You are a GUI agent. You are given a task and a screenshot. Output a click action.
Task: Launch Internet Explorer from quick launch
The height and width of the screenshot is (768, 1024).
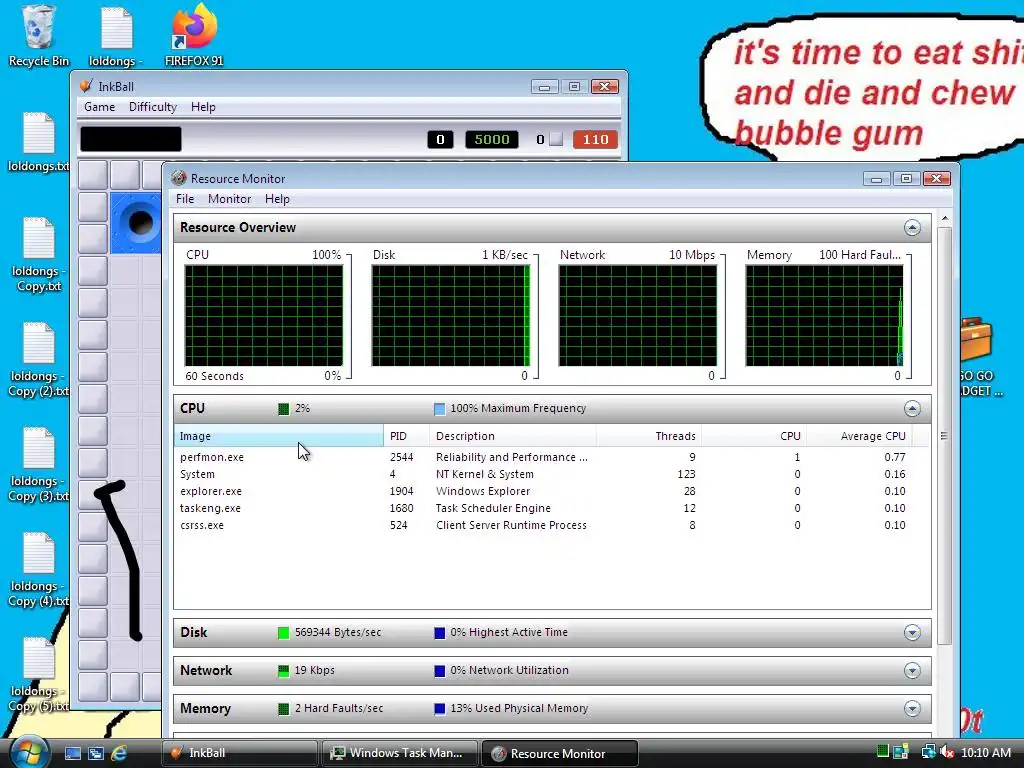(x=119, y=753)
